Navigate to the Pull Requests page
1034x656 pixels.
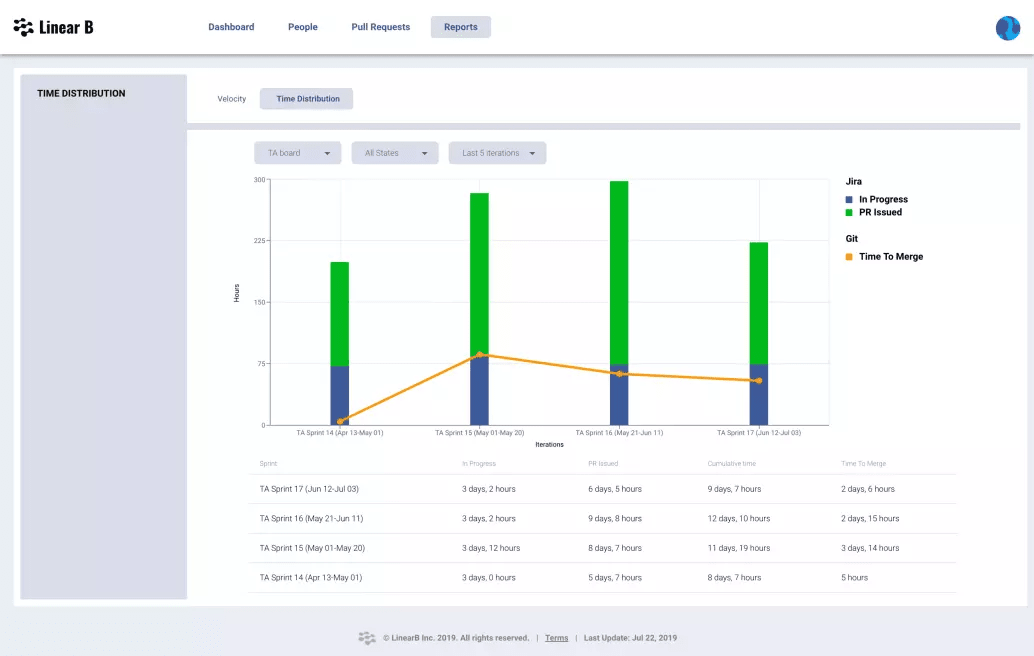[380, 27]
